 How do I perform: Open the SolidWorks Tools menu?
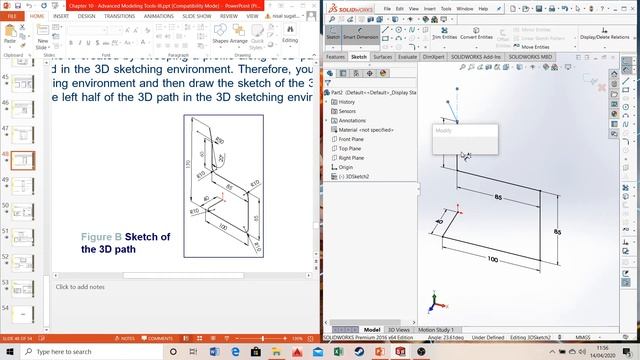click(446, 9)
